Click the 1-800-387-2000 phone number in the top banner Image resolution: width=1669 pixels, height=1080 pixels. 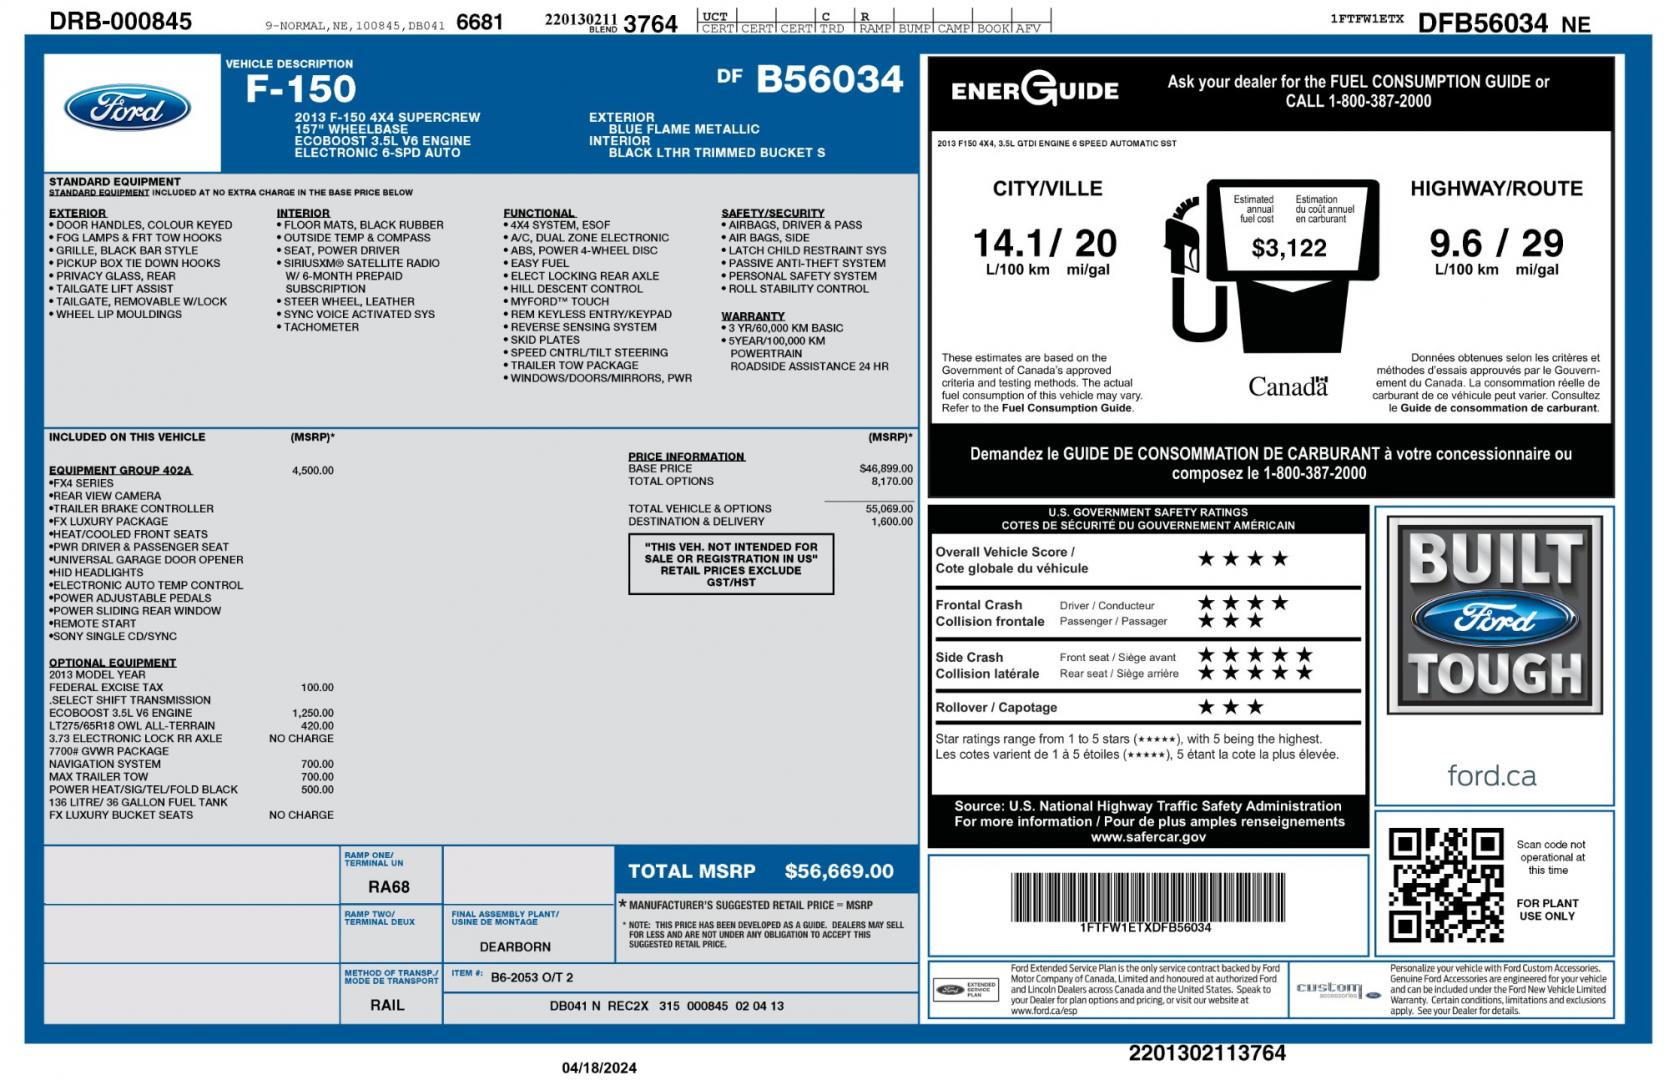point(1380,101)
